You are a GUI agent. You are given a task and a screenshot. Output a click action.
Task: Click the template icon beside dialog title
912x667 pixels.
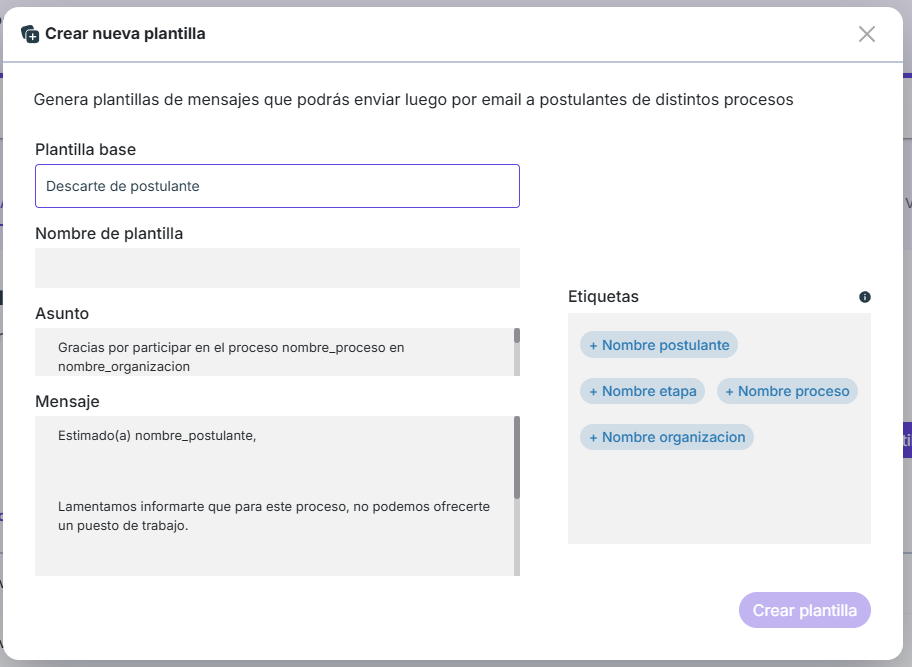pos(30,34)
